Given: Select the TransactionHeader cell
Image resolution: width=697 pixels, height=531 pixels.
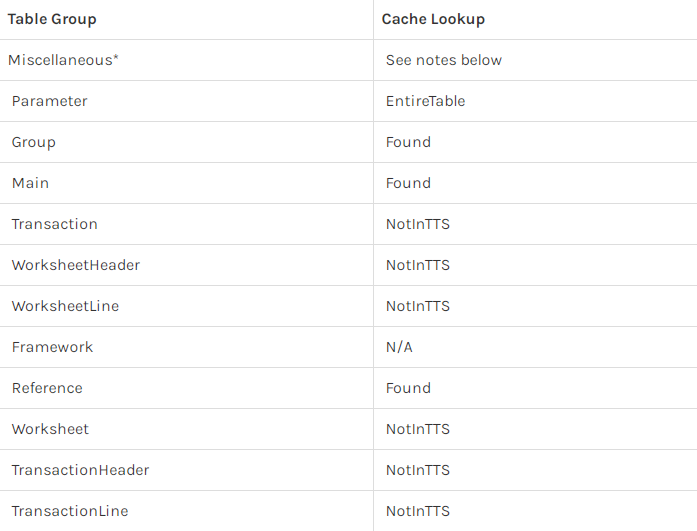Looking at the screenshot, I should pyautogui.click(x=81, y=470).
